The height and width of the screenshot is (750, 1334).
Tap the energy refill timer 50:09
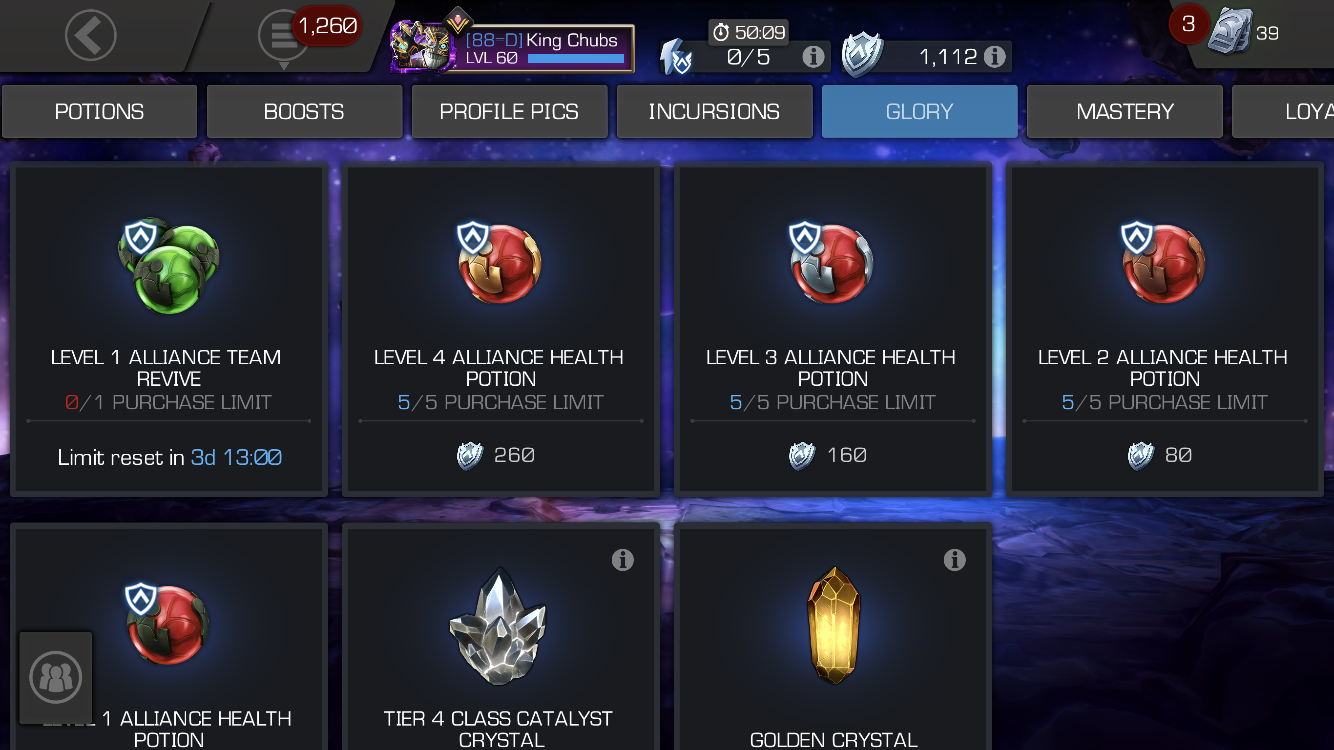pyautogui.click(x=749, y=33)
